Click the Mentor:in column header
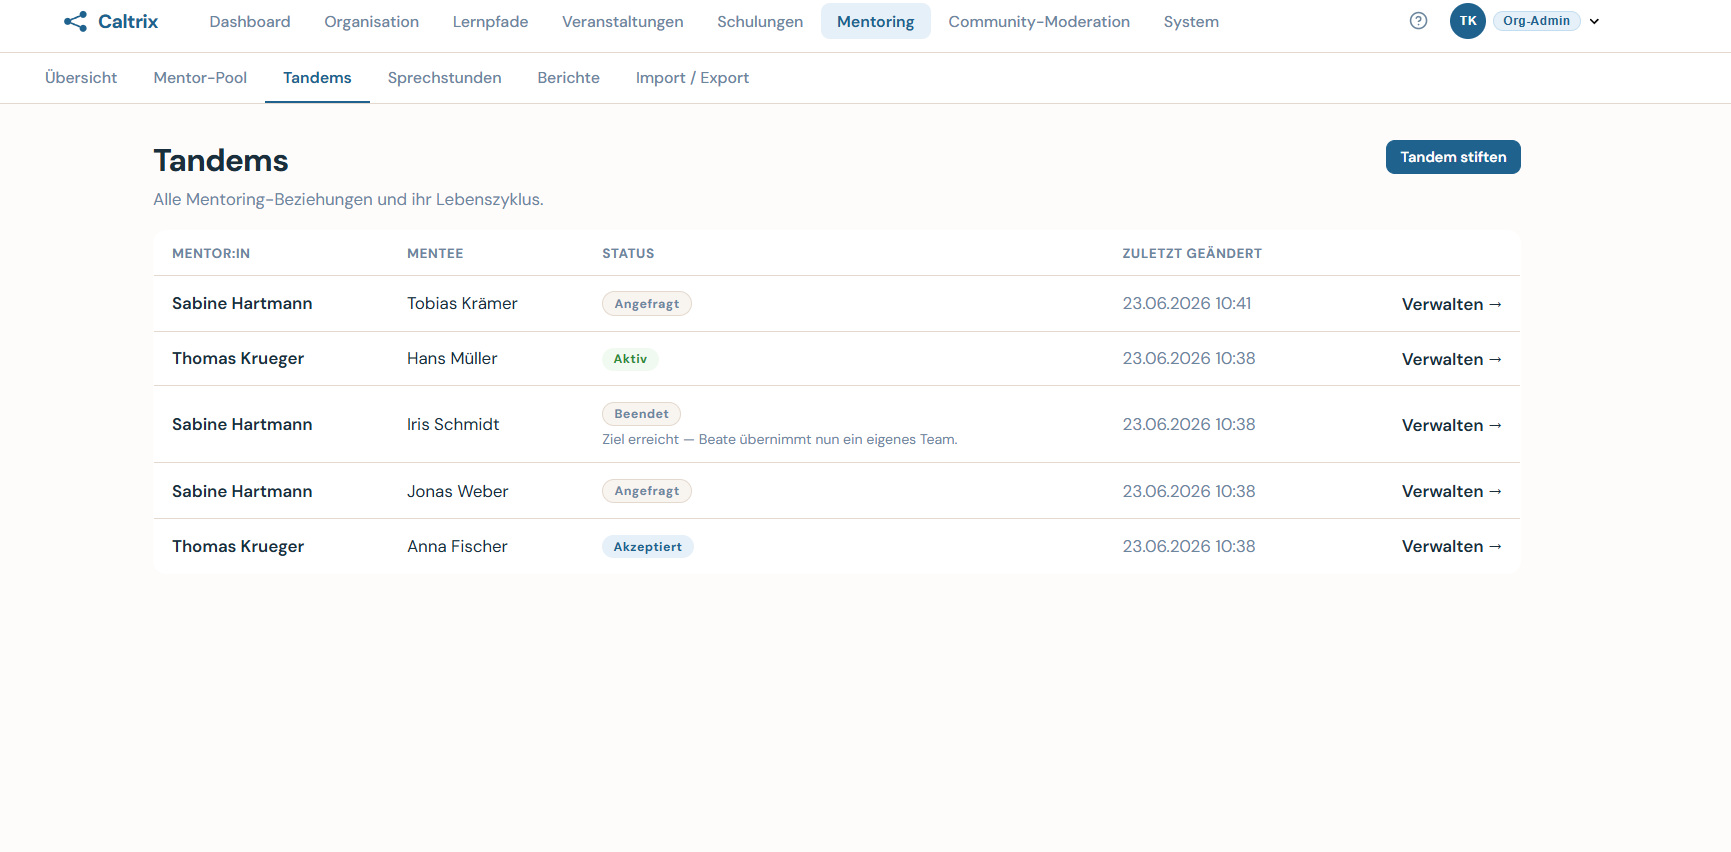The image size is (1731, 852). click(211, 254)
